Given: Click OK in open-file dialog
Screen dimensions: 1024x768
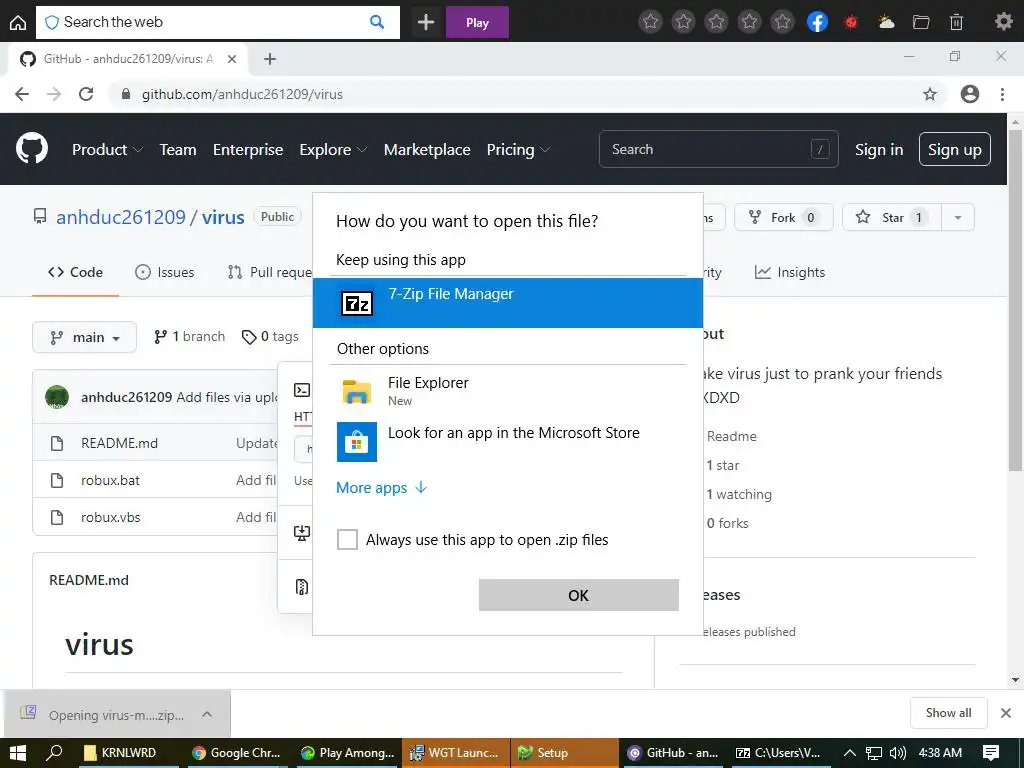Looking at the screenshot, I should point(579,595).
